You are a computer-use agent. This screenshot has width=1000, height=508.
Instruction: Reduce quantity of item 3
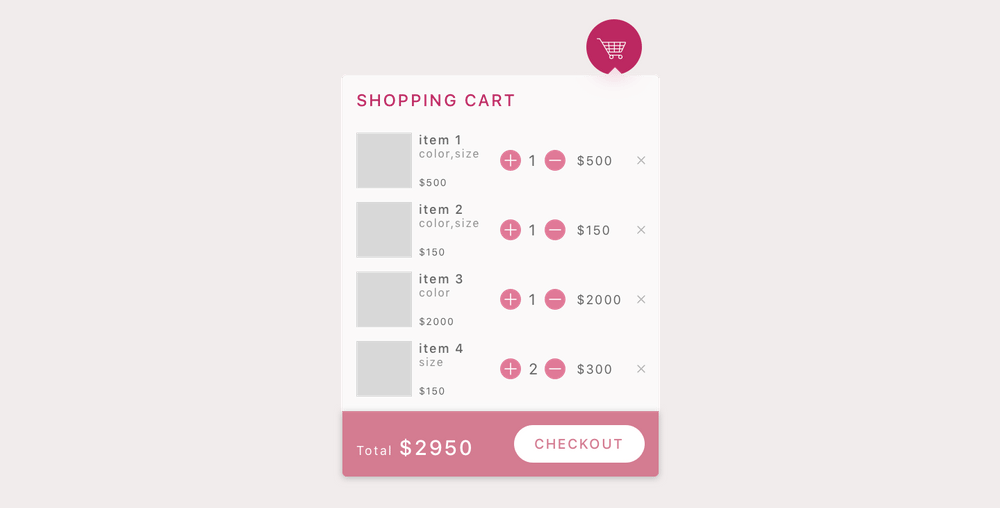555,300
